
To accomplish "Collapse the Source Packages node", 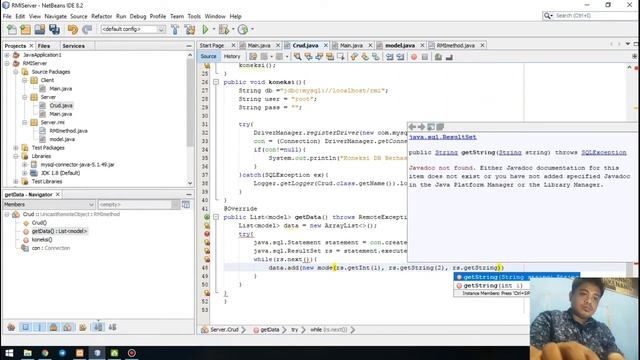I will (x=16, y=72).
